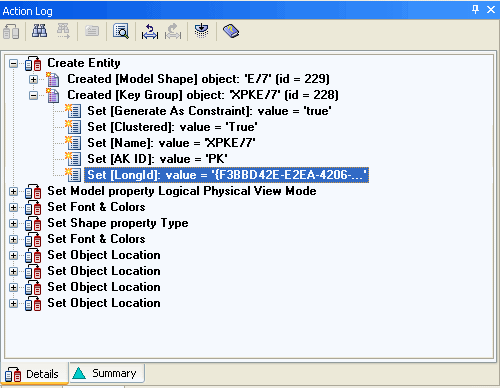The width and height of the screenshot is (500, 388).
Task: Expand Set Font & Colors below Set Shape property
Action: pos(13,239)
